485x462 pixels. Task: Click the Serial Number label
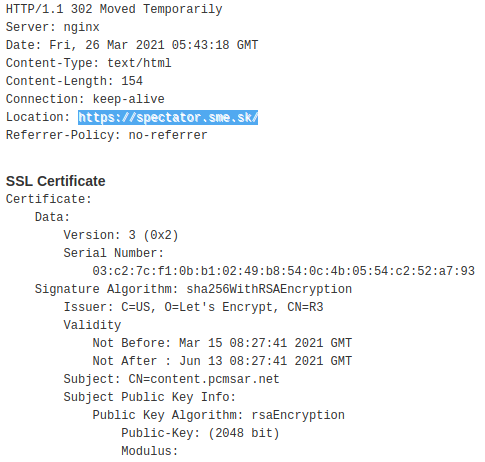(x=114, y=253)
